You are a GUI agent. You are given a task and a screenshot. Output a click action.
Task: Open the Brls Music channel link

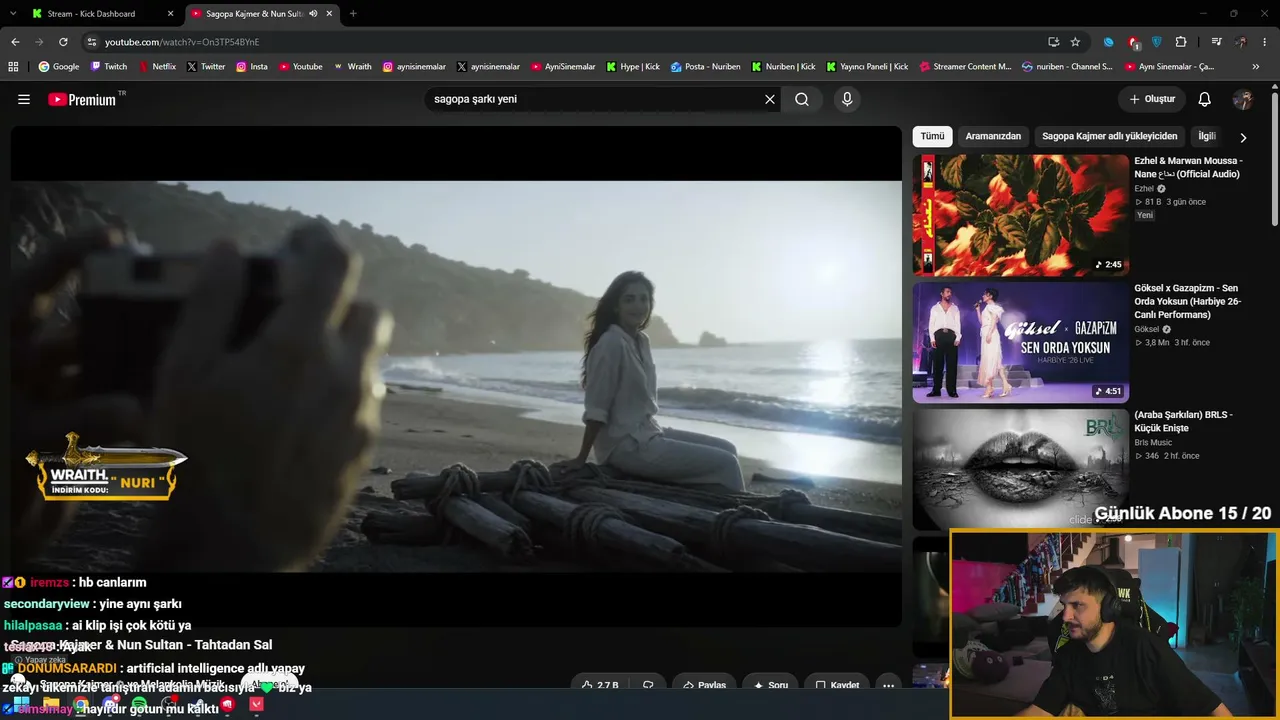1153,442
